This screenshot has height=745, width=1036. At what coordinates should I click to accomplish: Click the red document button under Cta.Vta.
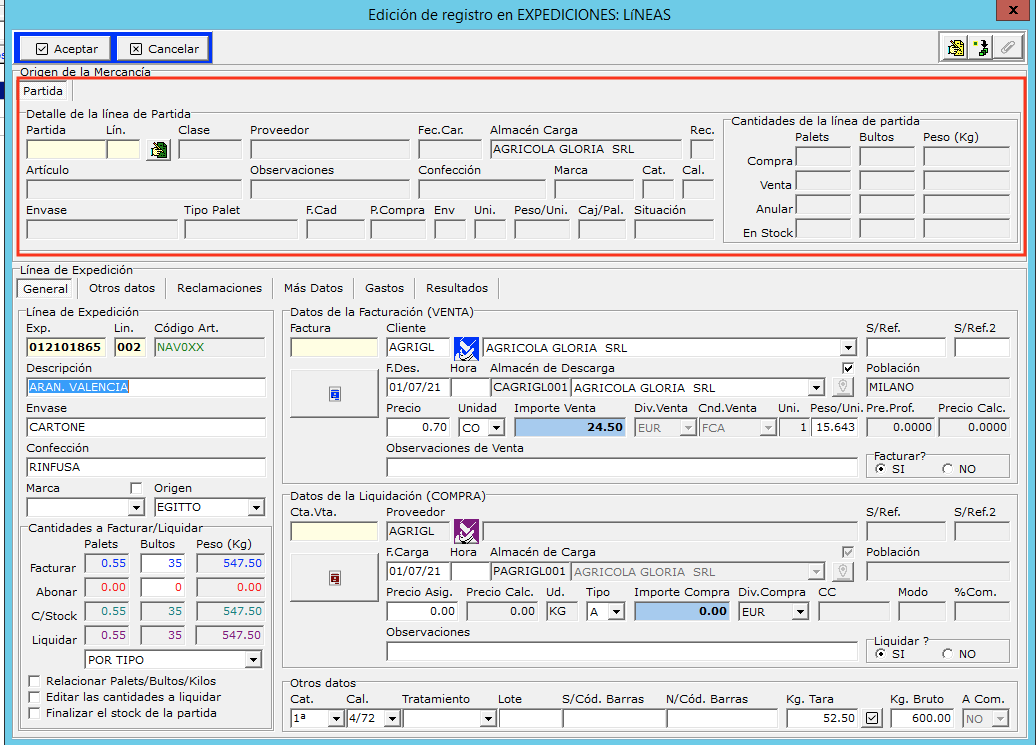click(x=334, y=578)
